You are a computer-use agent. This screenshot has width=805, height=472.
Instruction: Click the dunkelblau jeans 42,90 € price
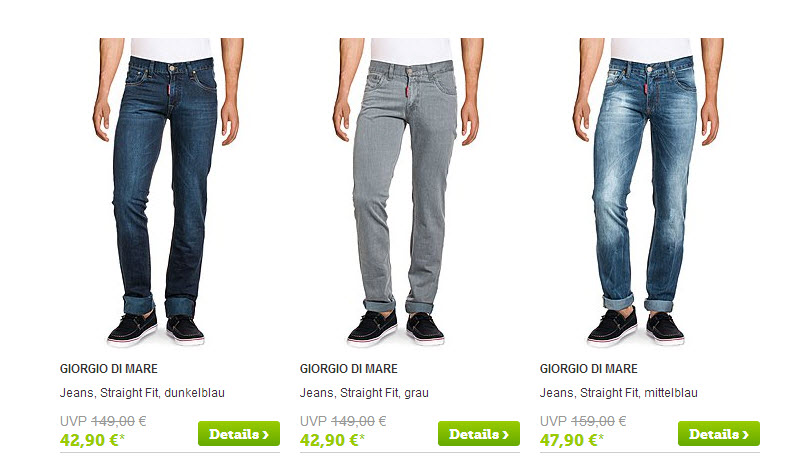click(92, 440)
